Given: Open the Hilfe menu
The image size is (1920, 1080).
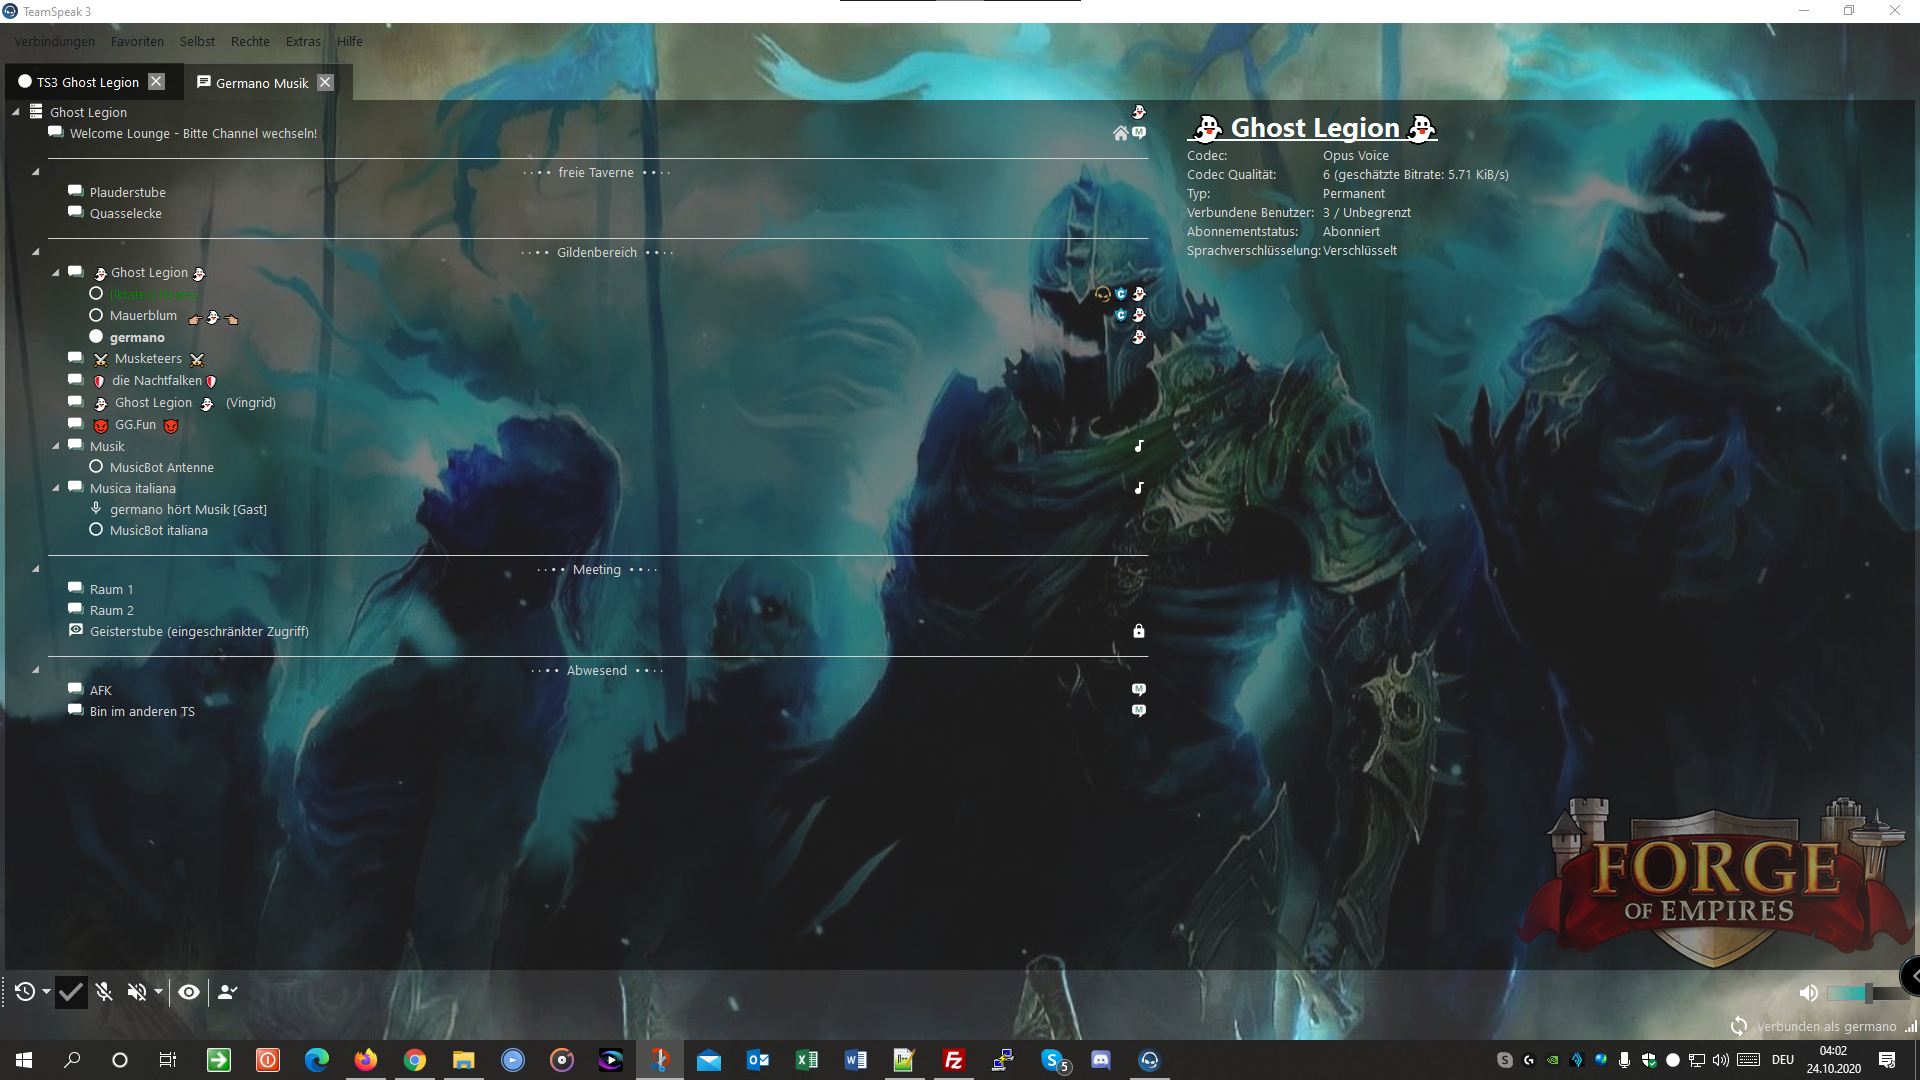Looking at the screenshot, I should pos(350,41).
